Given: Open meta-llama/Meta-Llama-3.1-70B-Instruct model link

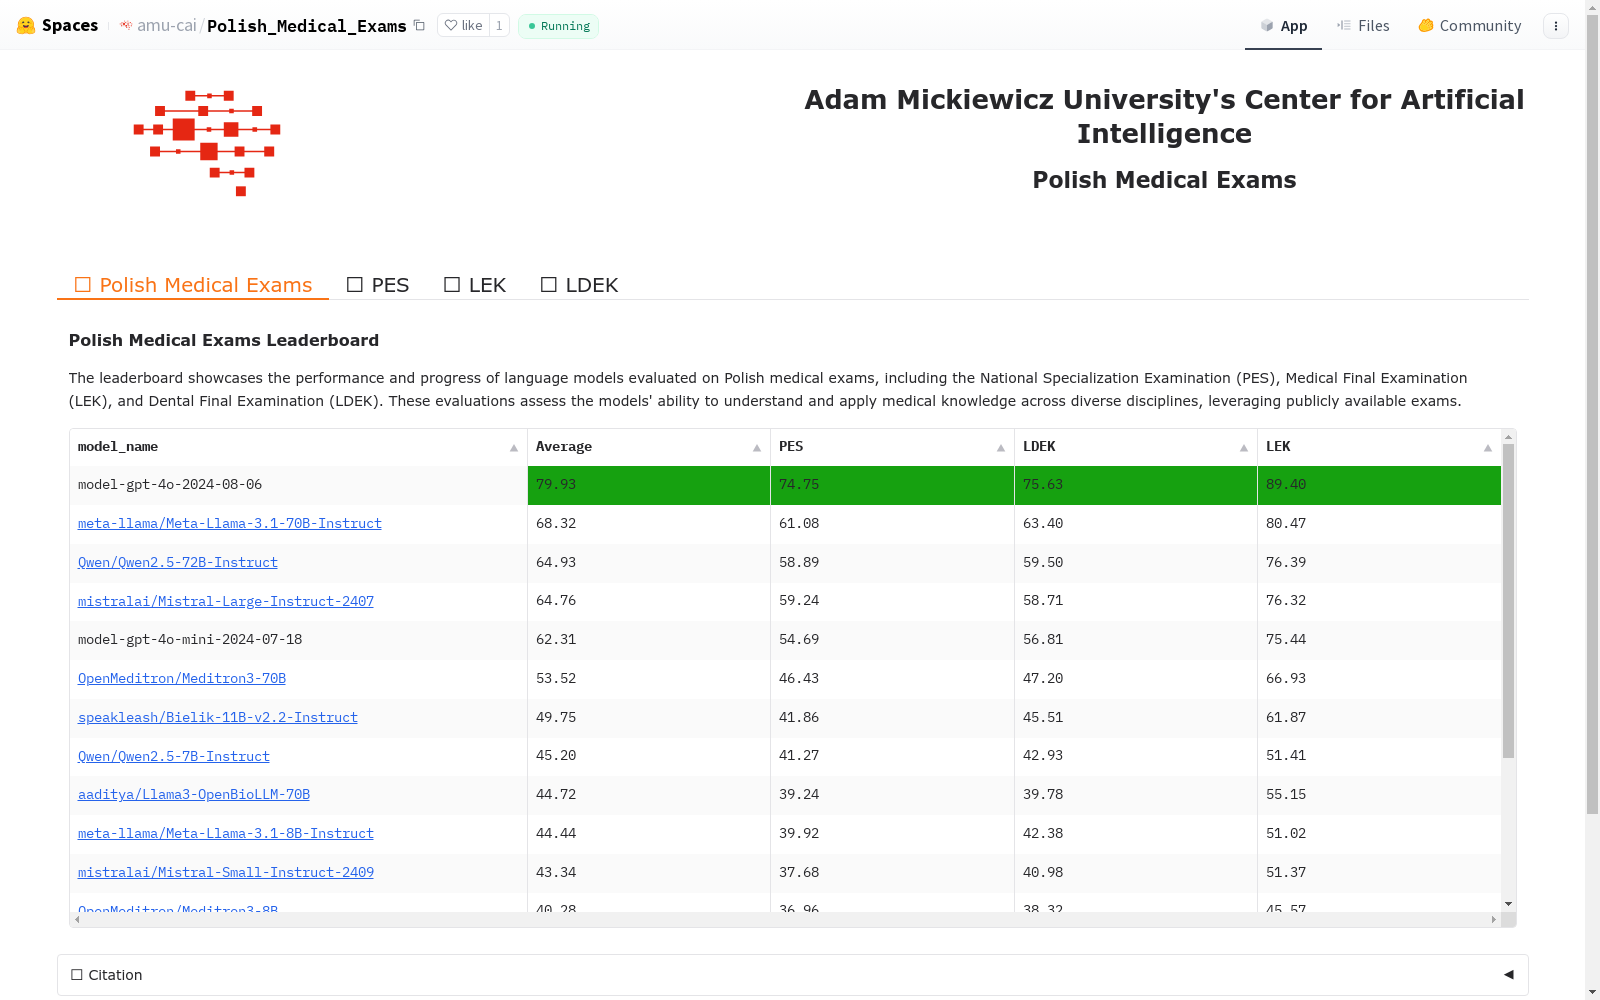Looking at the screenshot, I should point(230,523).
